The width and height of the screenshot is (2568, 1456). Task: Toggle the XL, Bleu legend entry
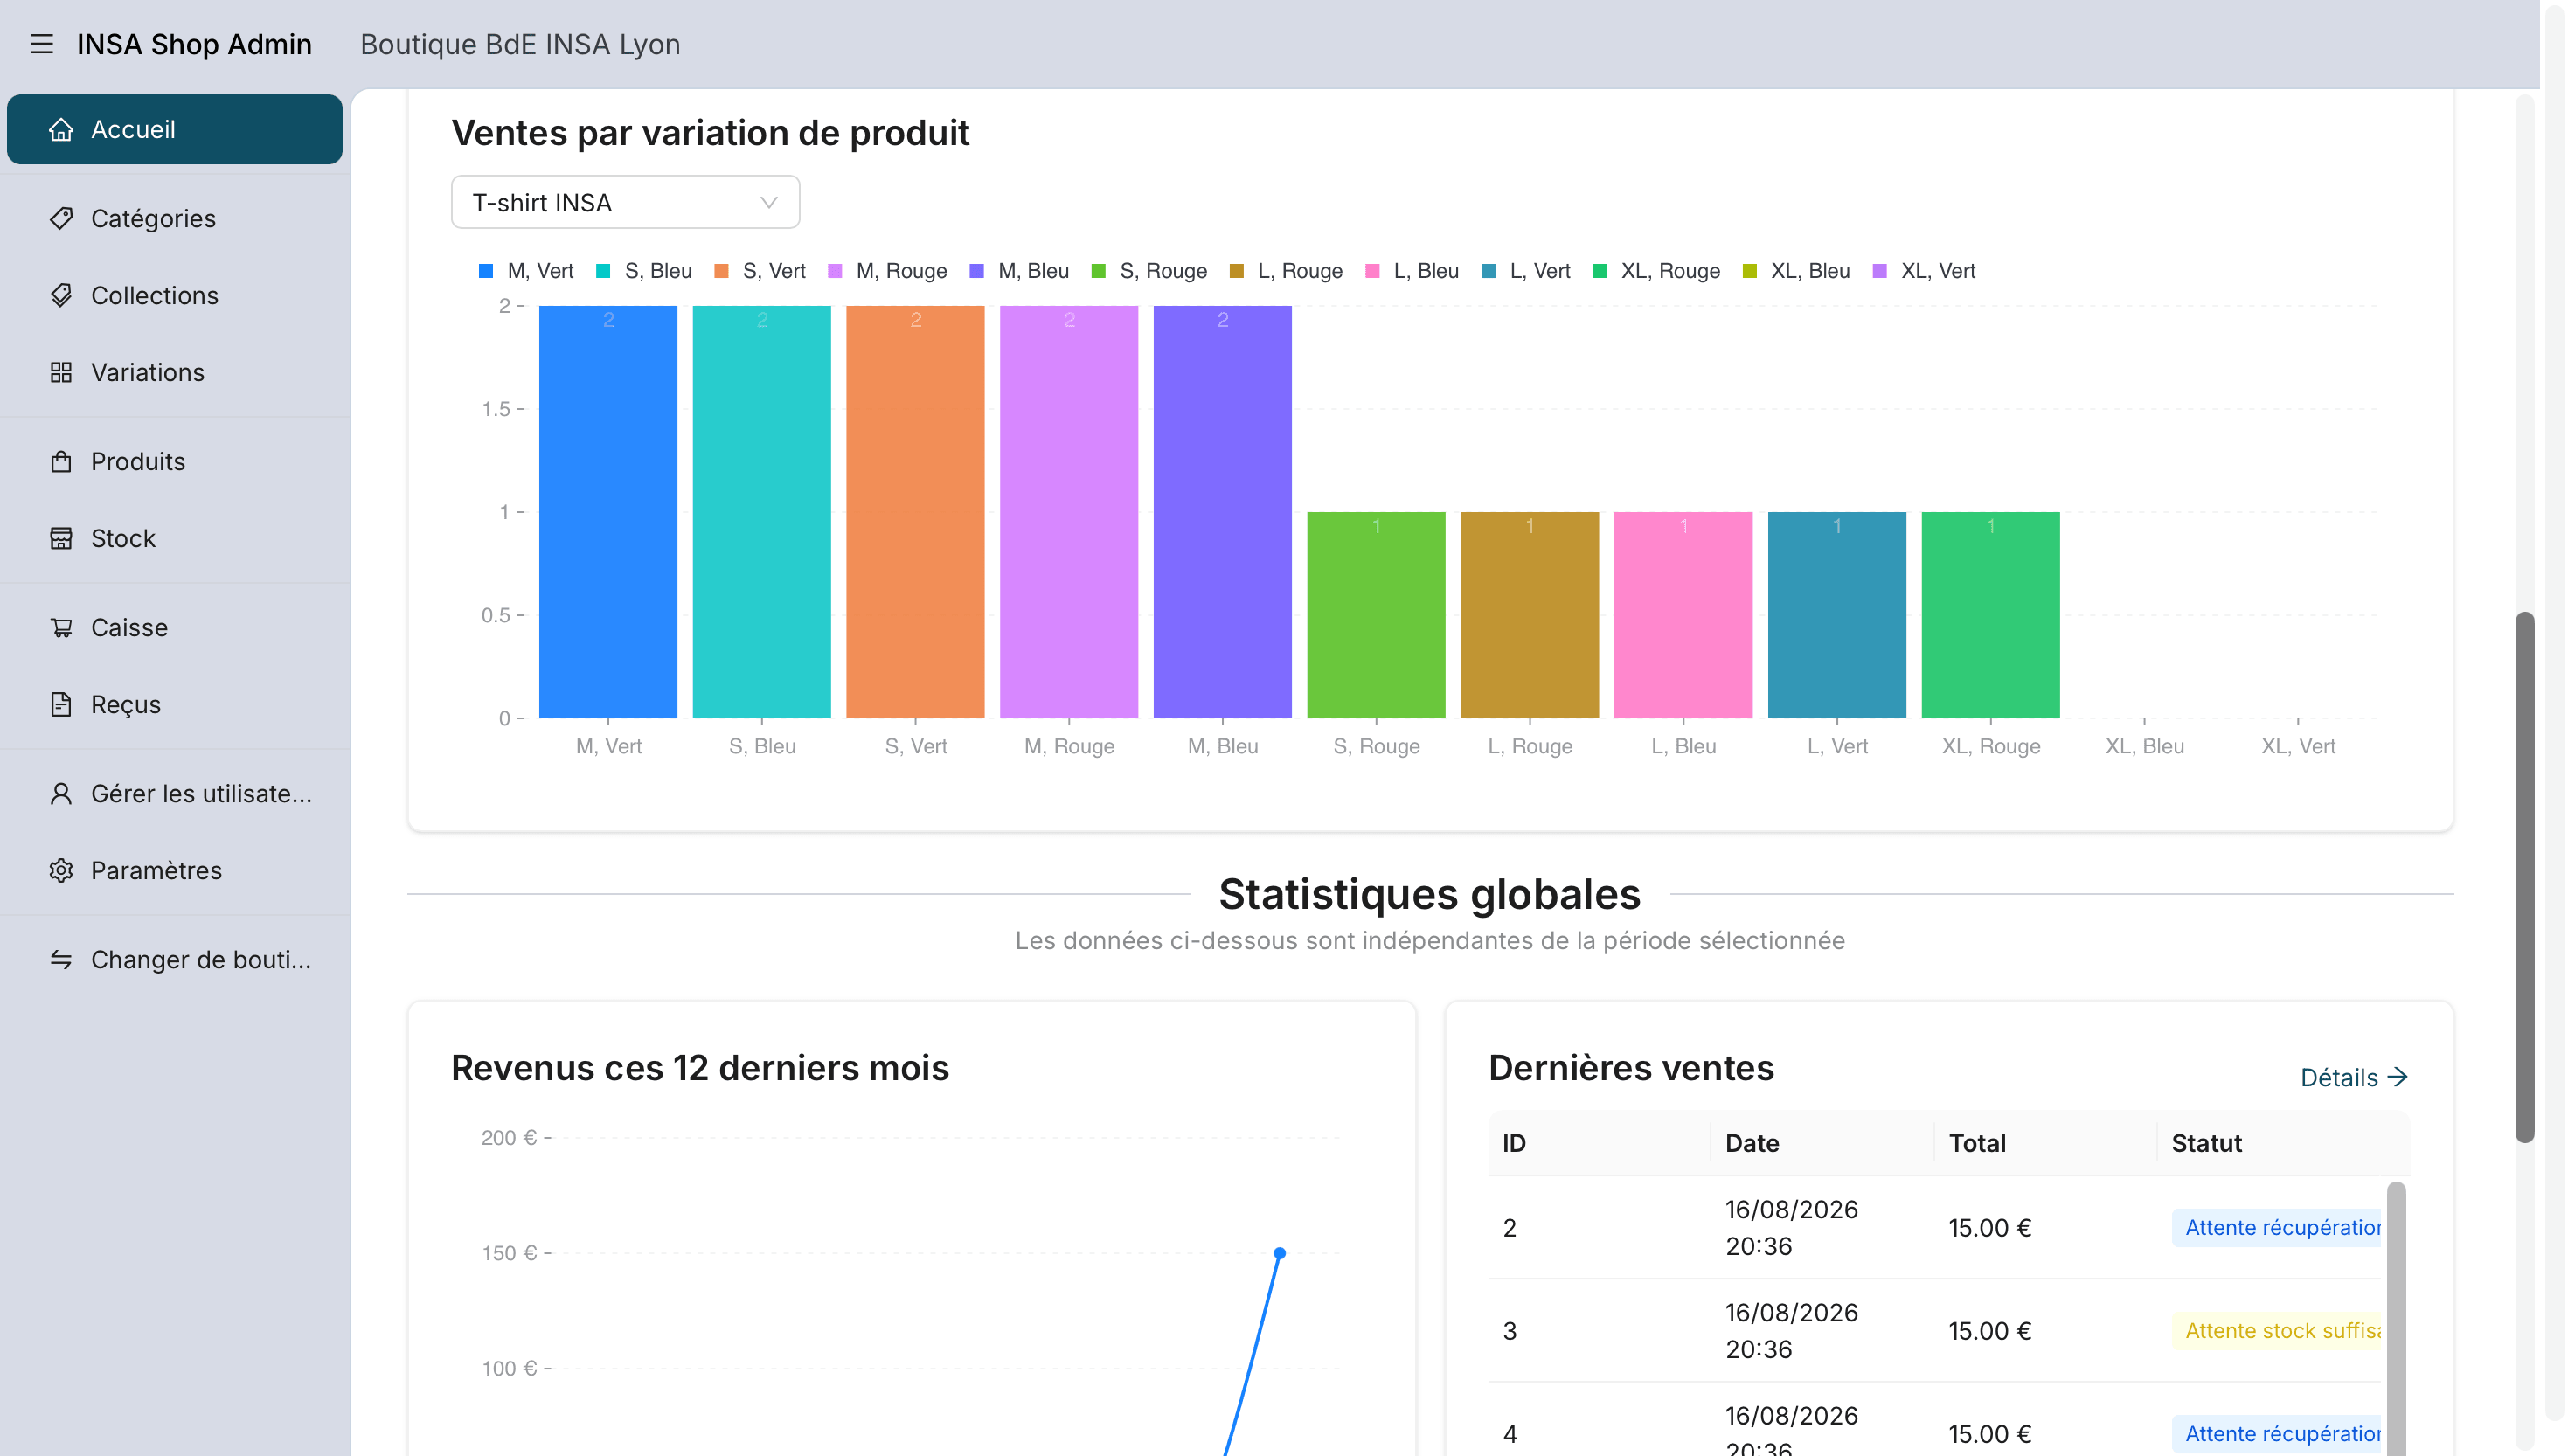(x=1796, y=271)
